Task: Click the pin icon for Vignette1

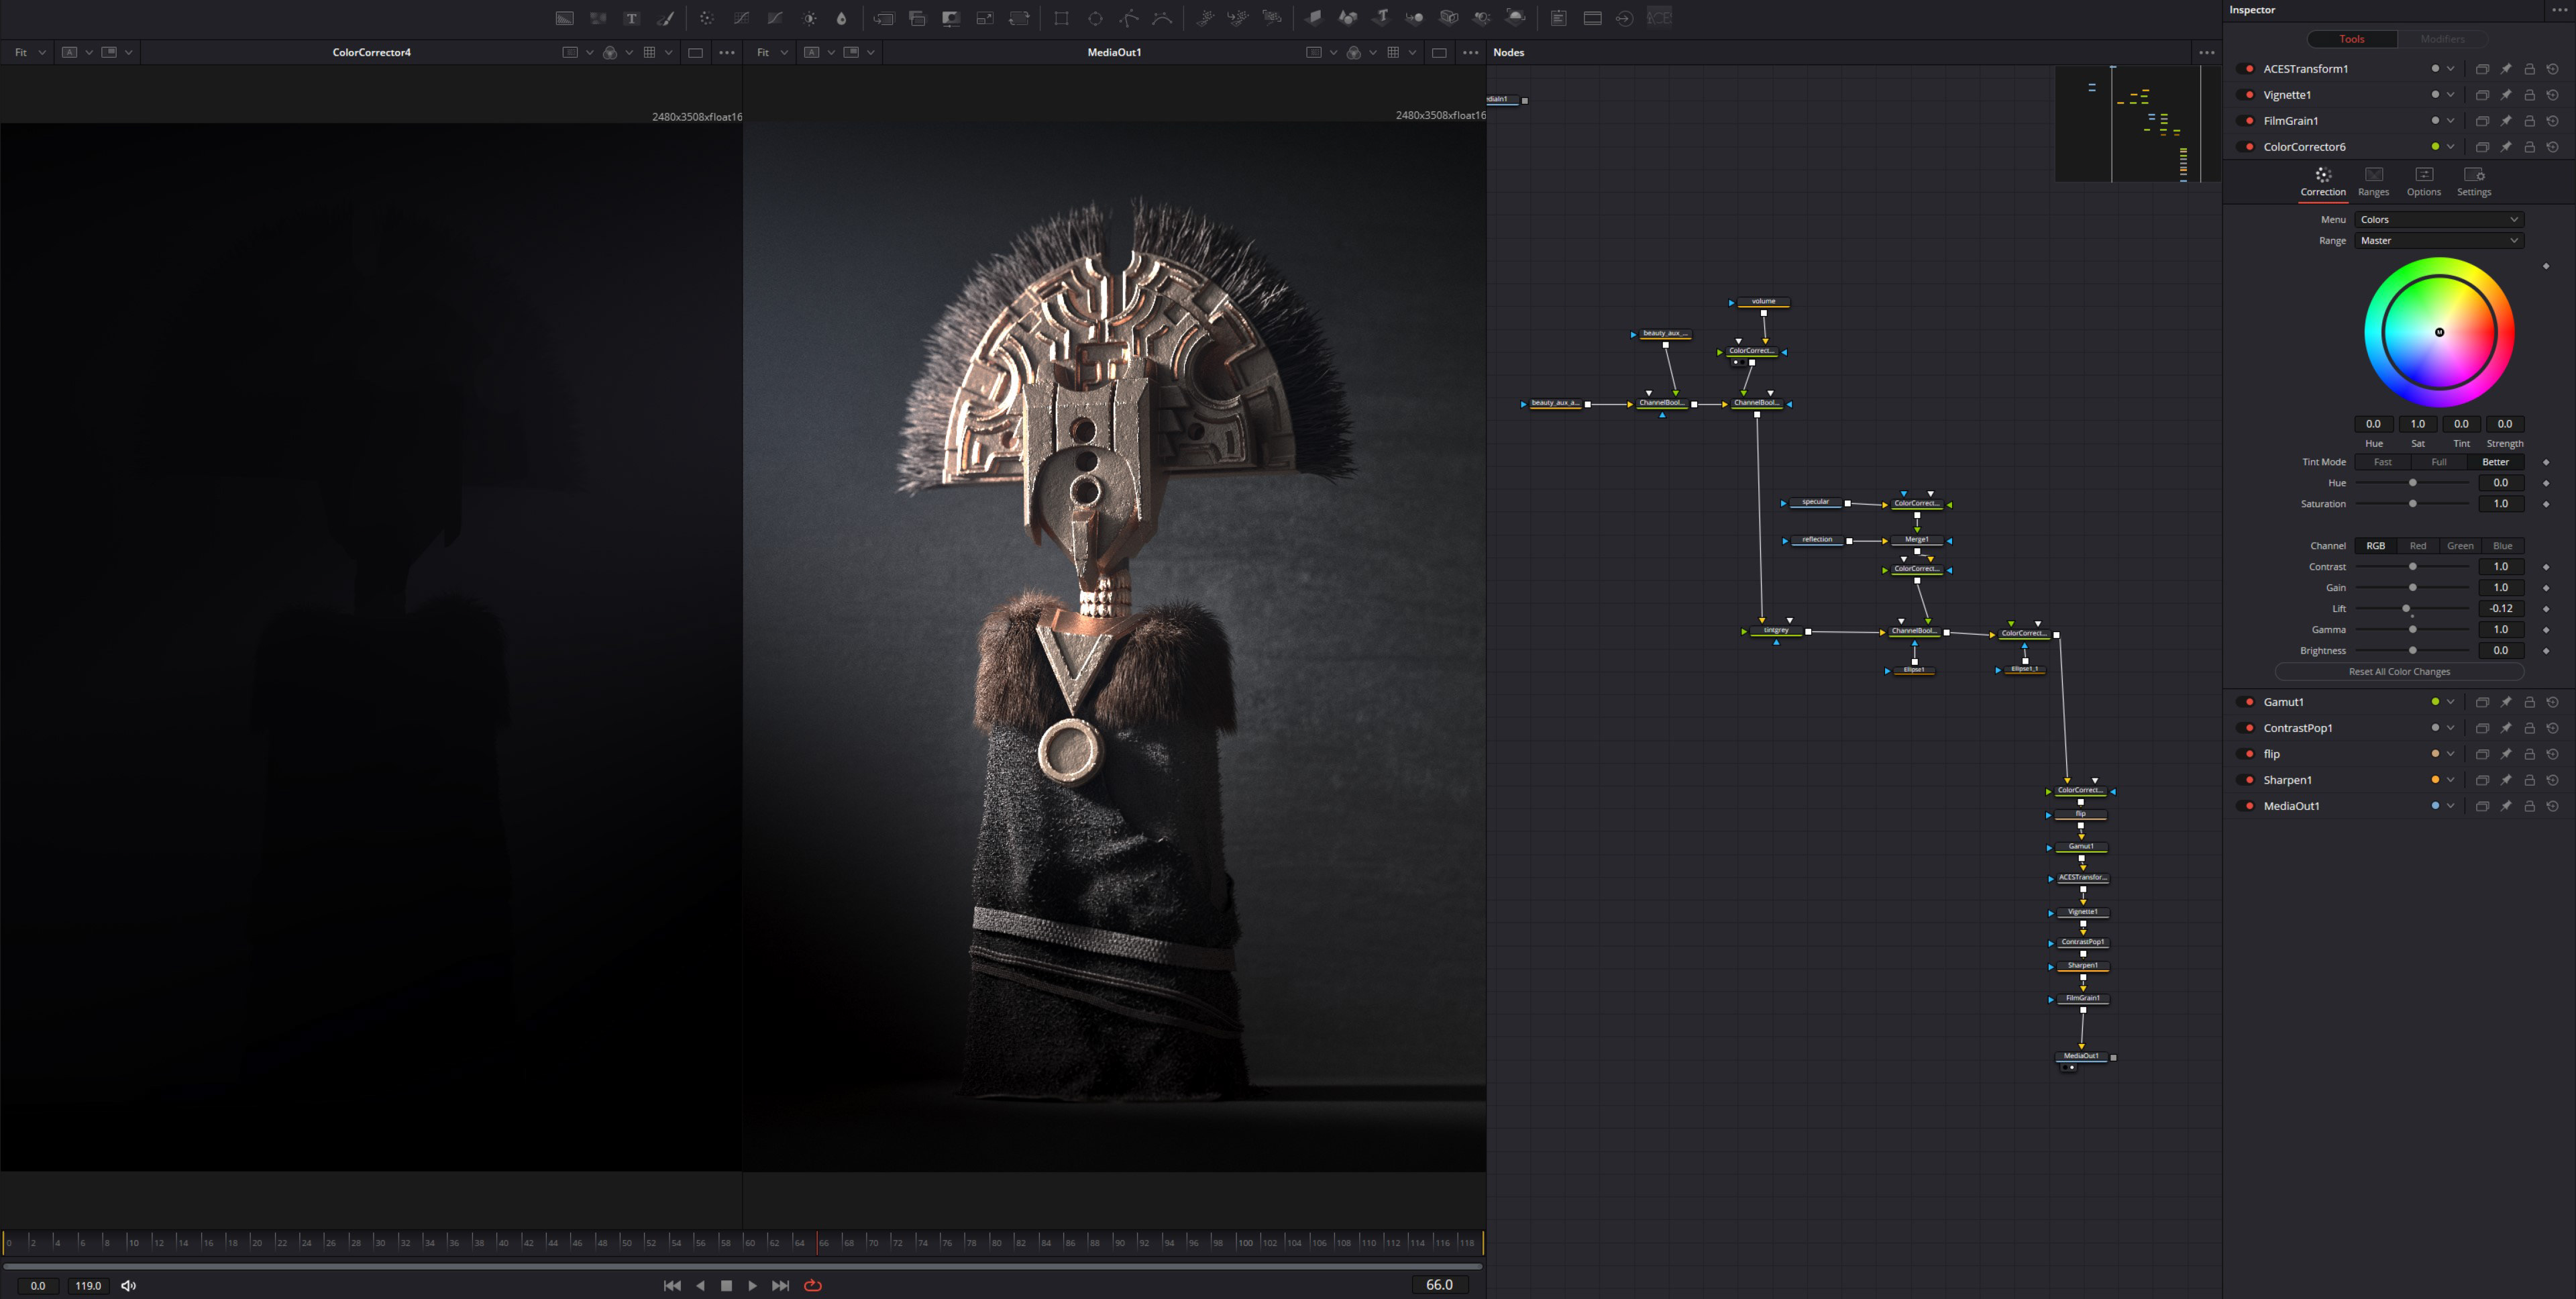Action: click(2506, 95)
